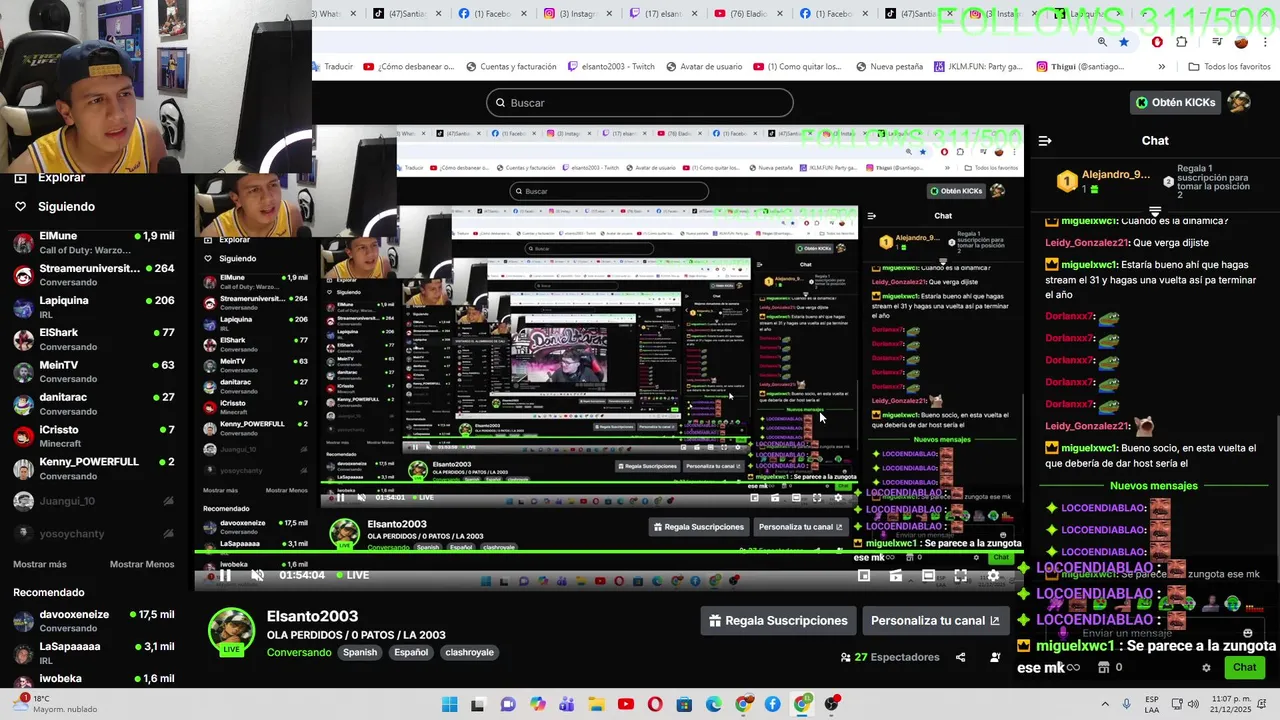This screenshot has width=1280, height=720.
Task: Open Conversando category link
Action: coord(299,652)
